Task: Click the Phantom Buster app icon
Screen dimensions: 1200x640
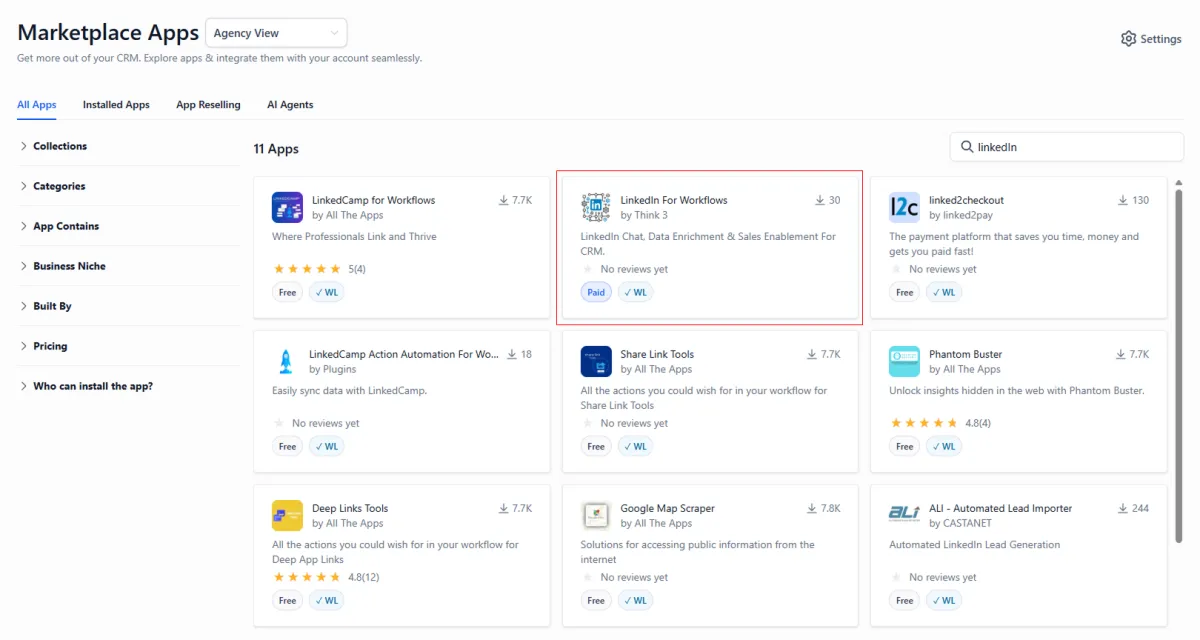Action: click(904, 361)
